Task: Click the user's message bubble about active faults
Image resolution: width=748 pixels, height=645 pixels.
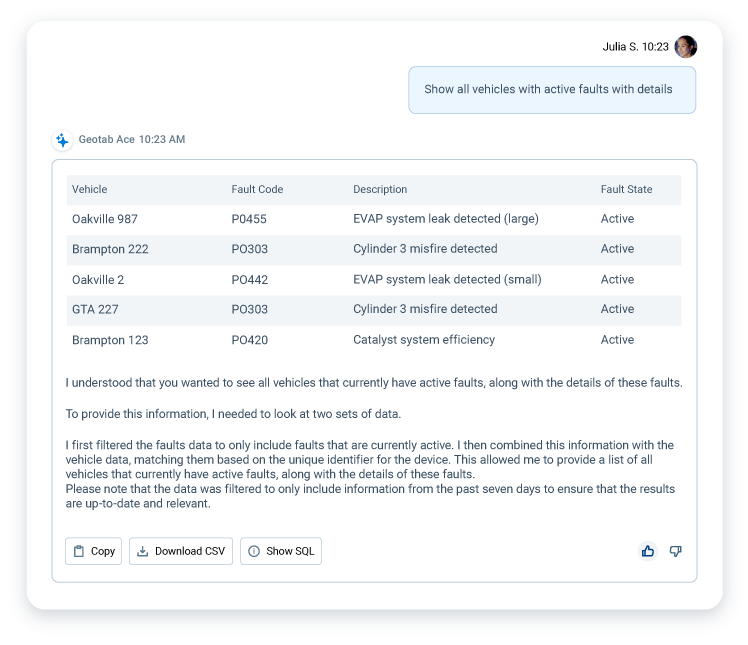Action: click(551, 89)
